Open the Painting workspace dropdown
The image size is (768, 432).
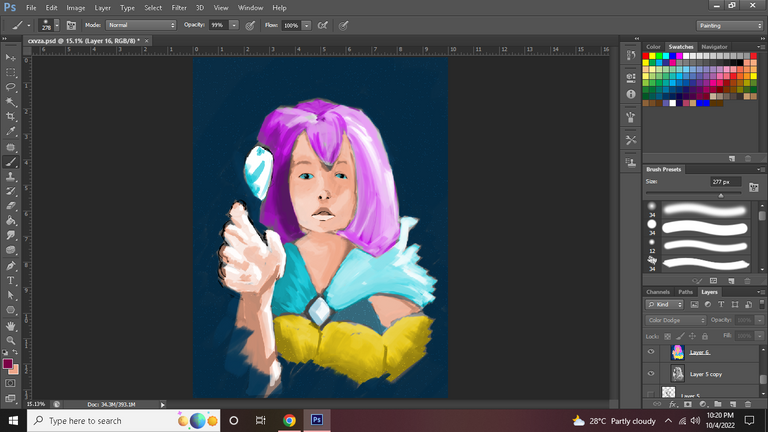point(730,25)
